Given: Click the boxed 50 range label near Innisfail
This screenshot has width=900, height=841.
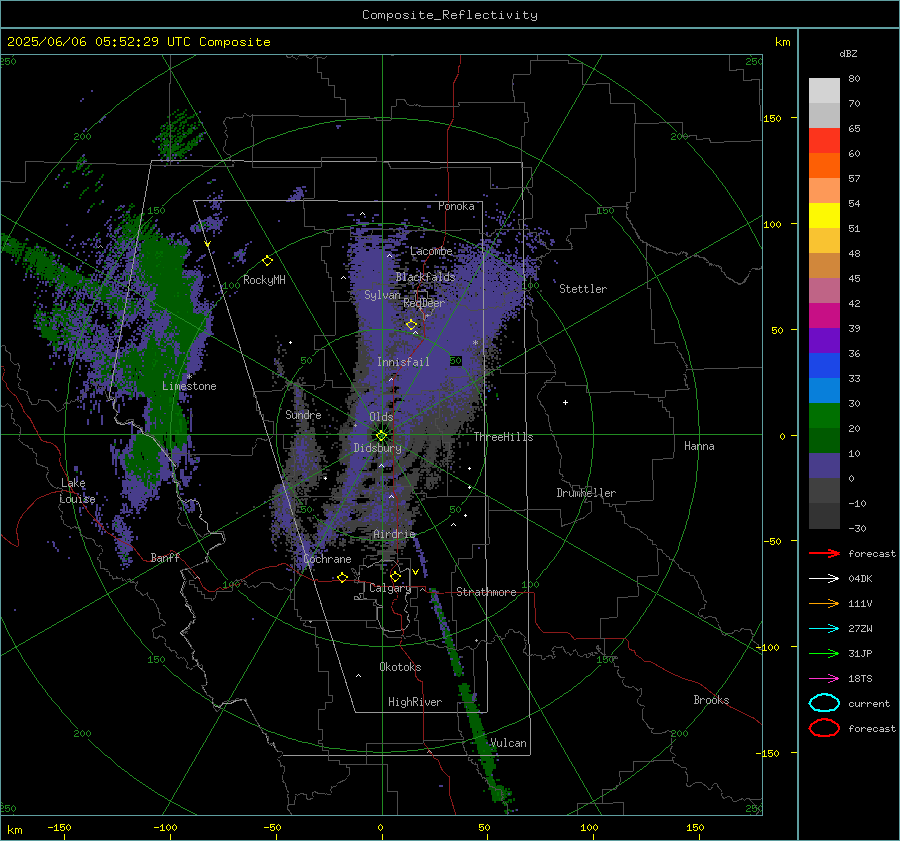Looking at the screenshot, I should [x=456, y=361].
